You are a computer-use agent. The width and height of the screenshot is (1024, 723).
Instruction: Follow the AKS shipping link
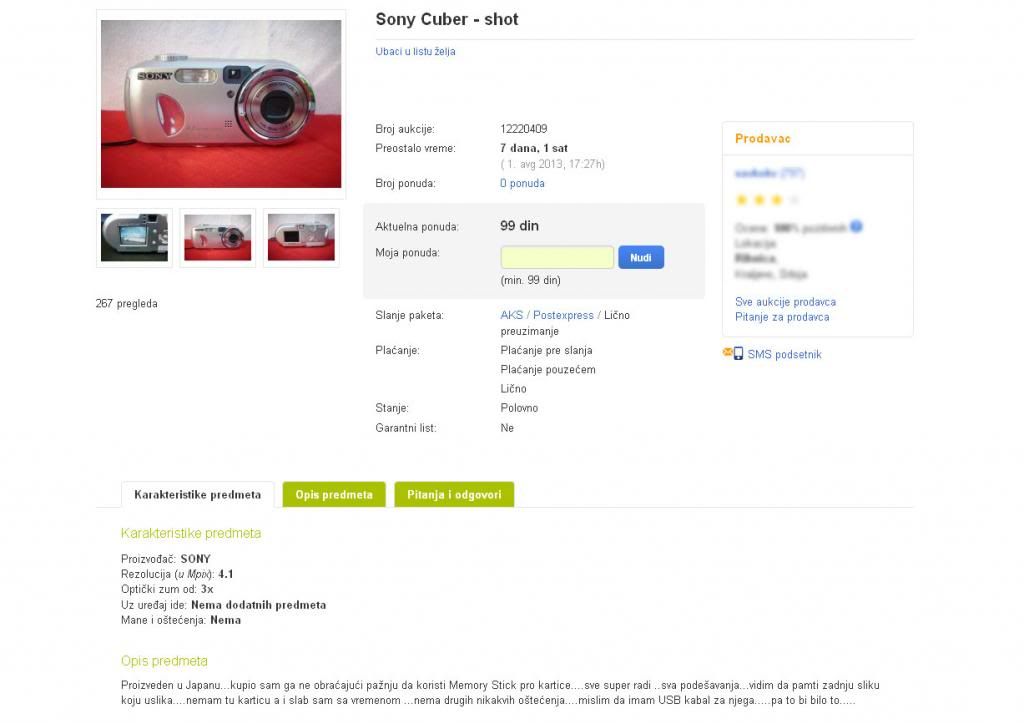[511, 315]
